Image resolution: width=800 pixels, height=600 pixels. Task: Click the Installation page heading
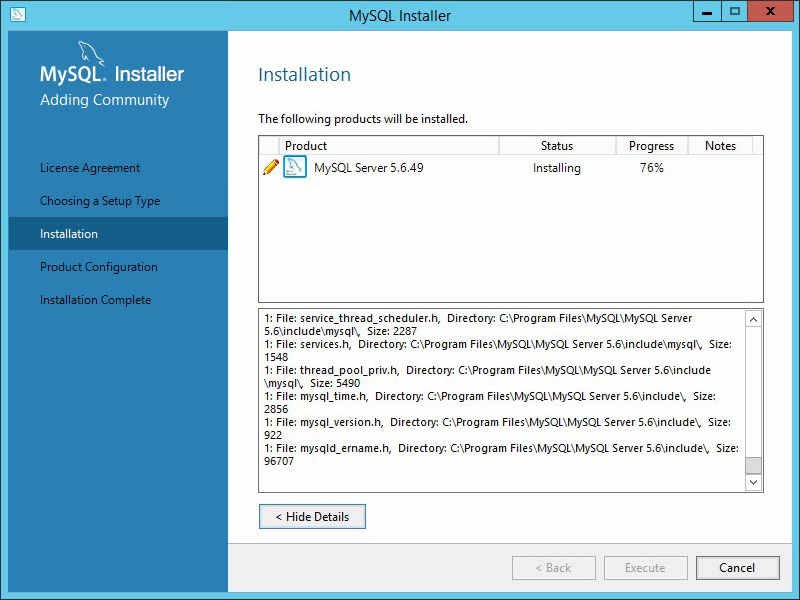(305, 74)
